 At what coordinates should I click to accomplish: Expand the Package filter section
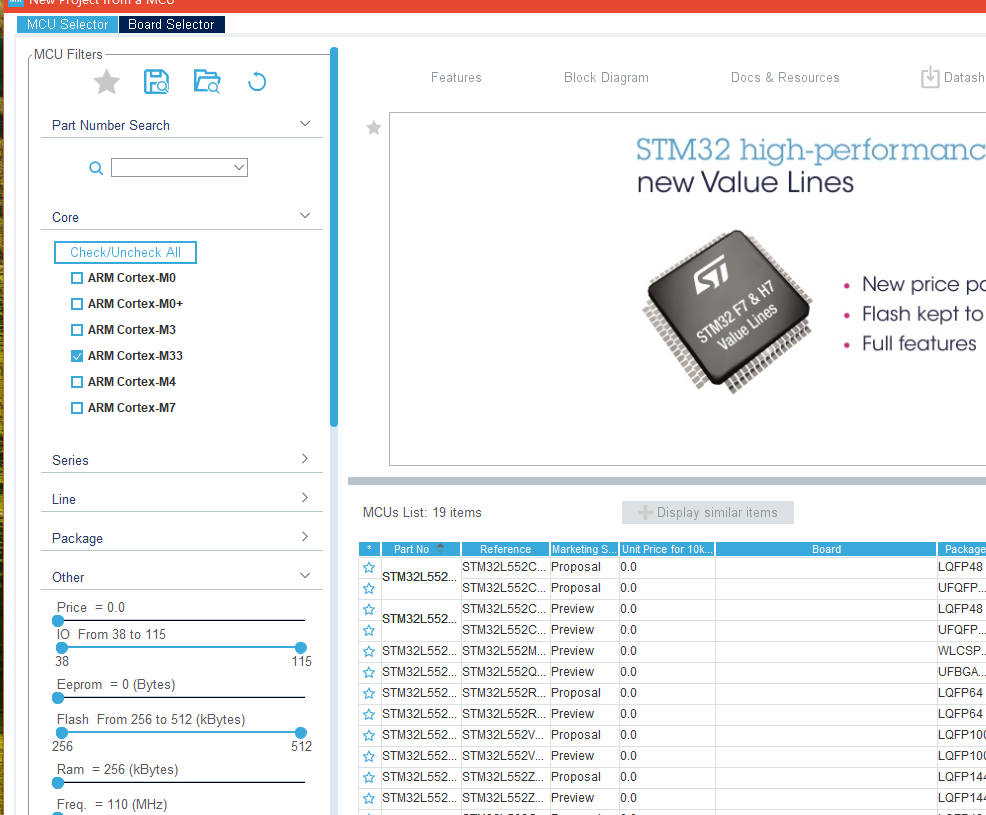coord(305,536)
